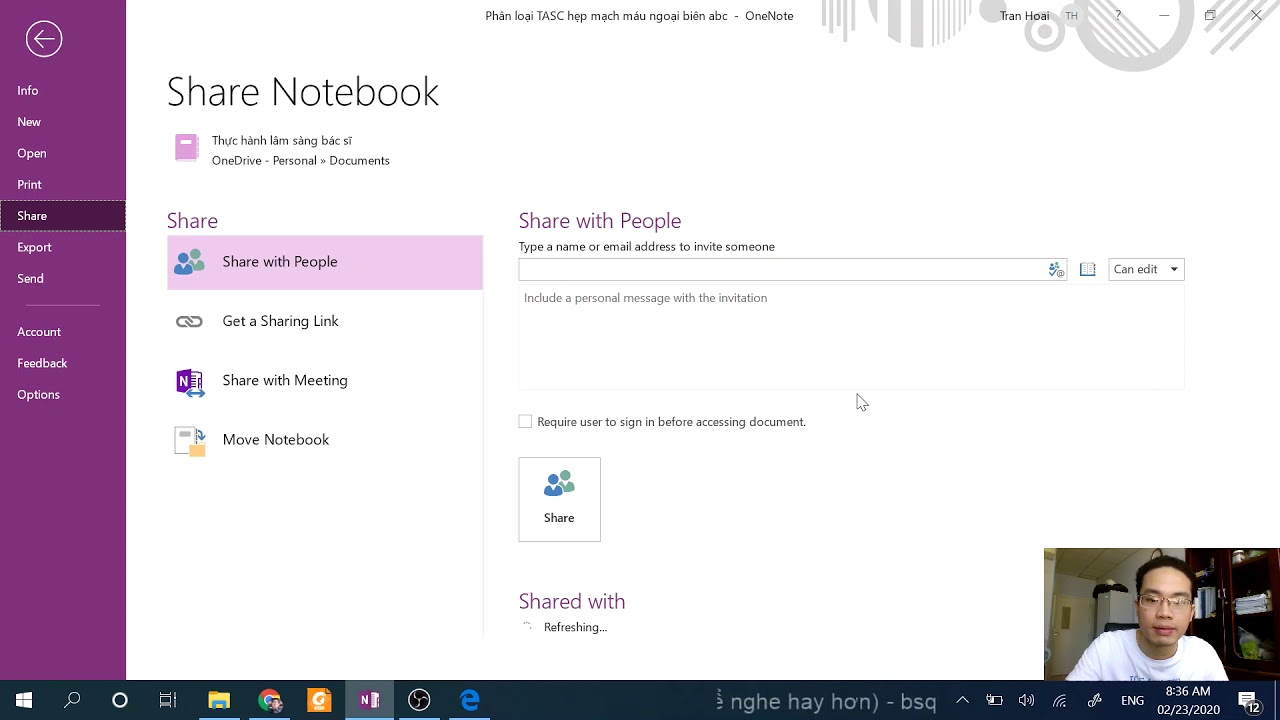This screenshot has width=1280, height=720.
Task: Open the Help question mark
Action: 1118,16
